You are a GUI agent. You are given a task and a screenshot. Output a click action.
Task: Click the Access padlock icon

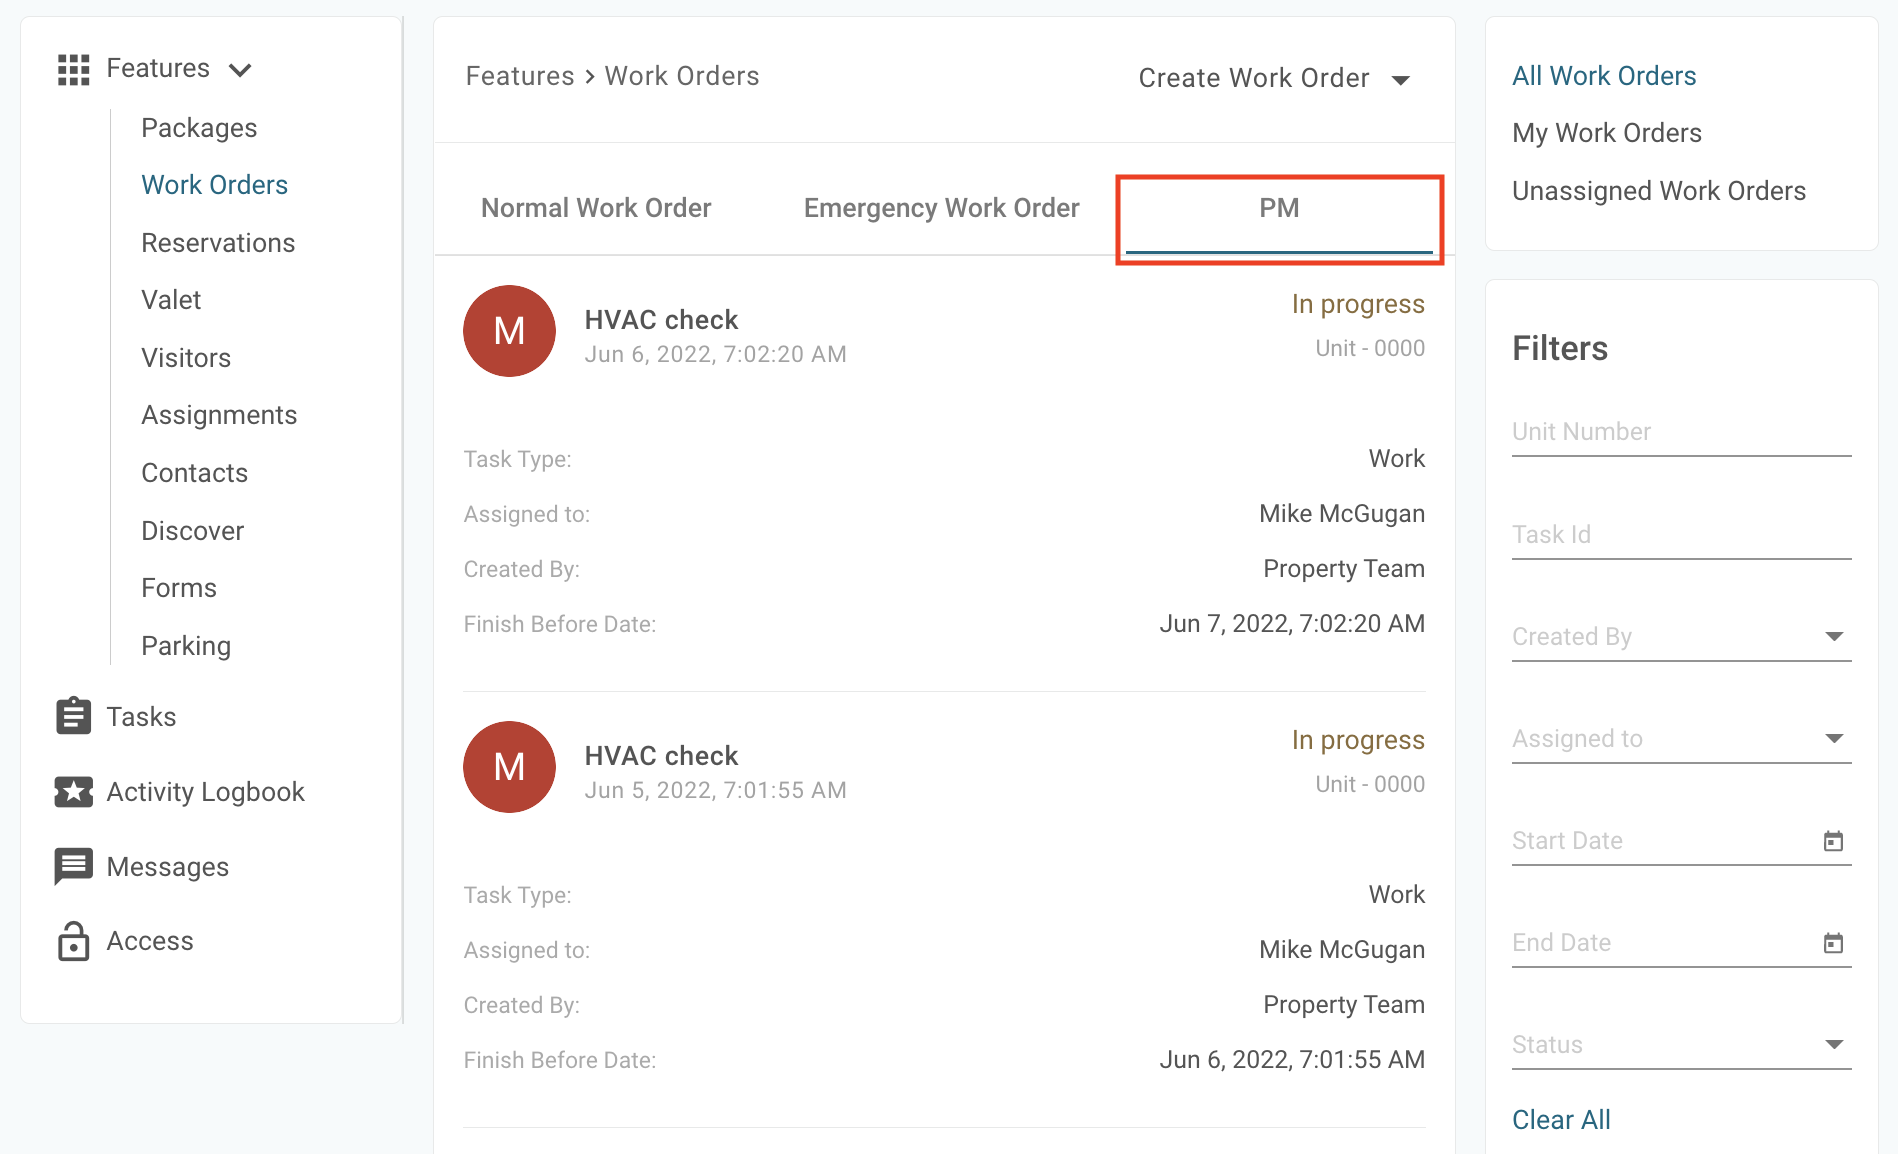coord(73,941)
